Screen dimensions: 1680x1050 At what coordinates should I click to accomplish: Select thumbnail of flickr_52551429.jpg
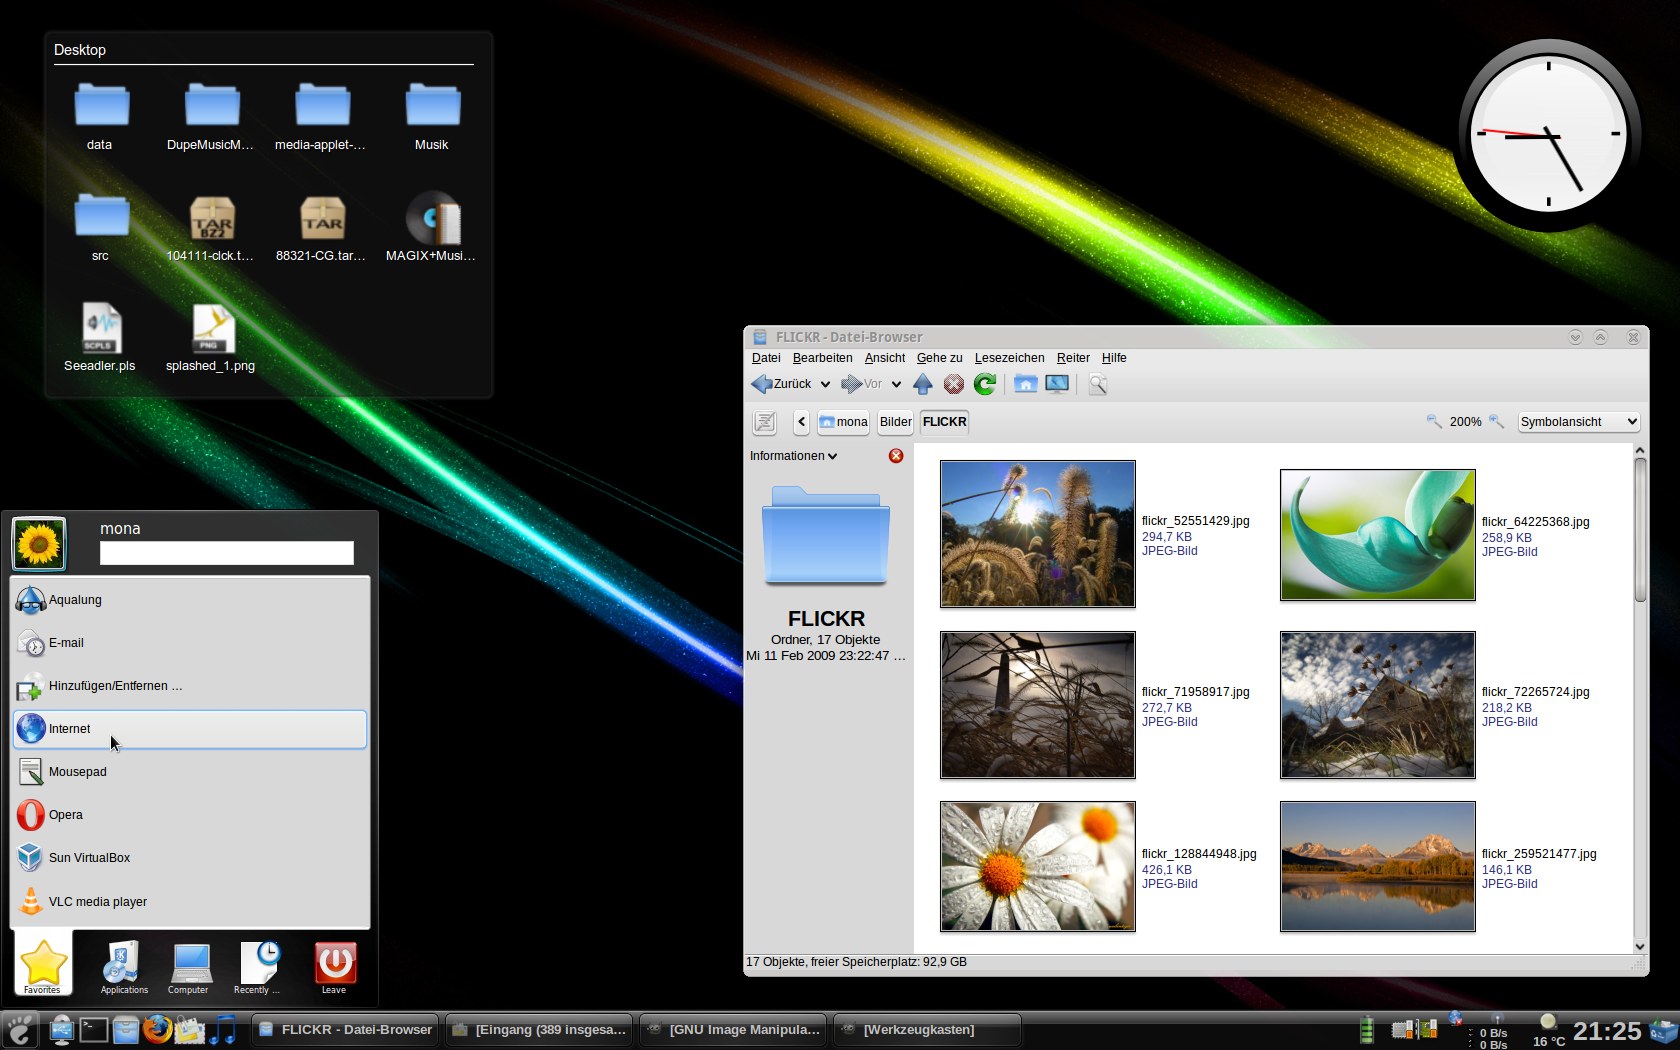click(1038, 534)
